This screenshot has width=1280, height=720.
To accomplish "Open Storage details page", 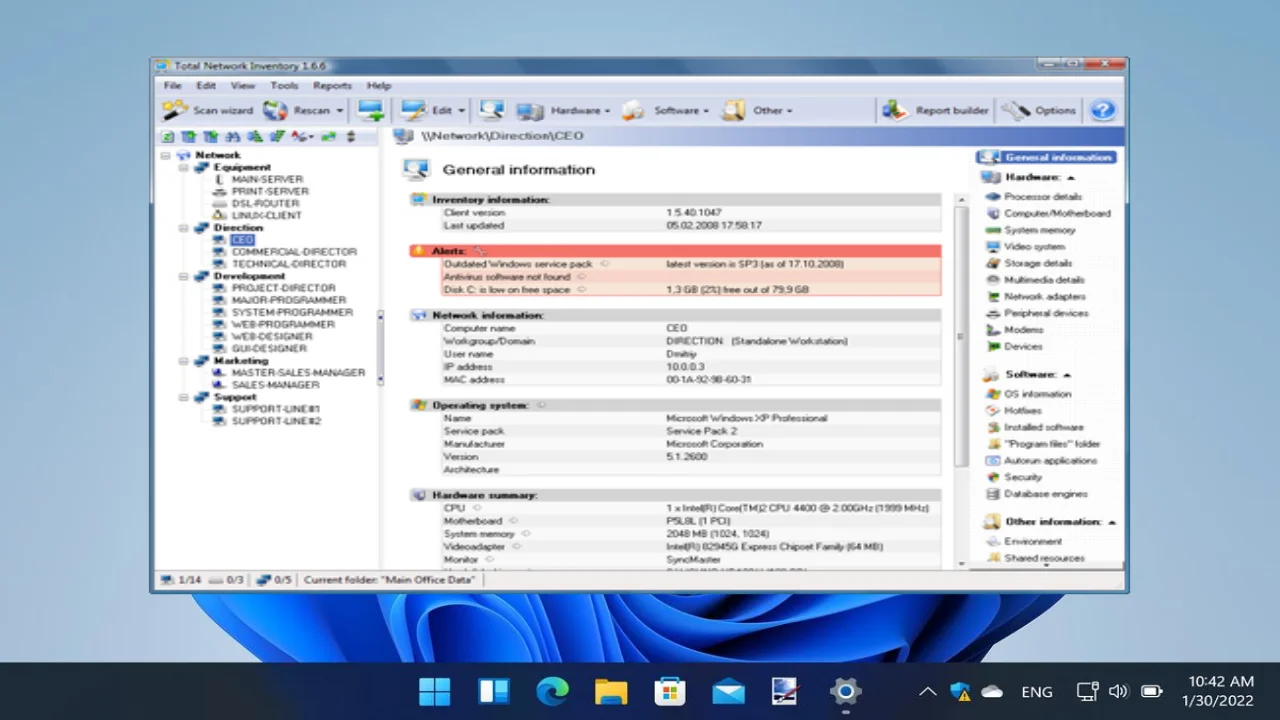I will [x=1038, y=264].
